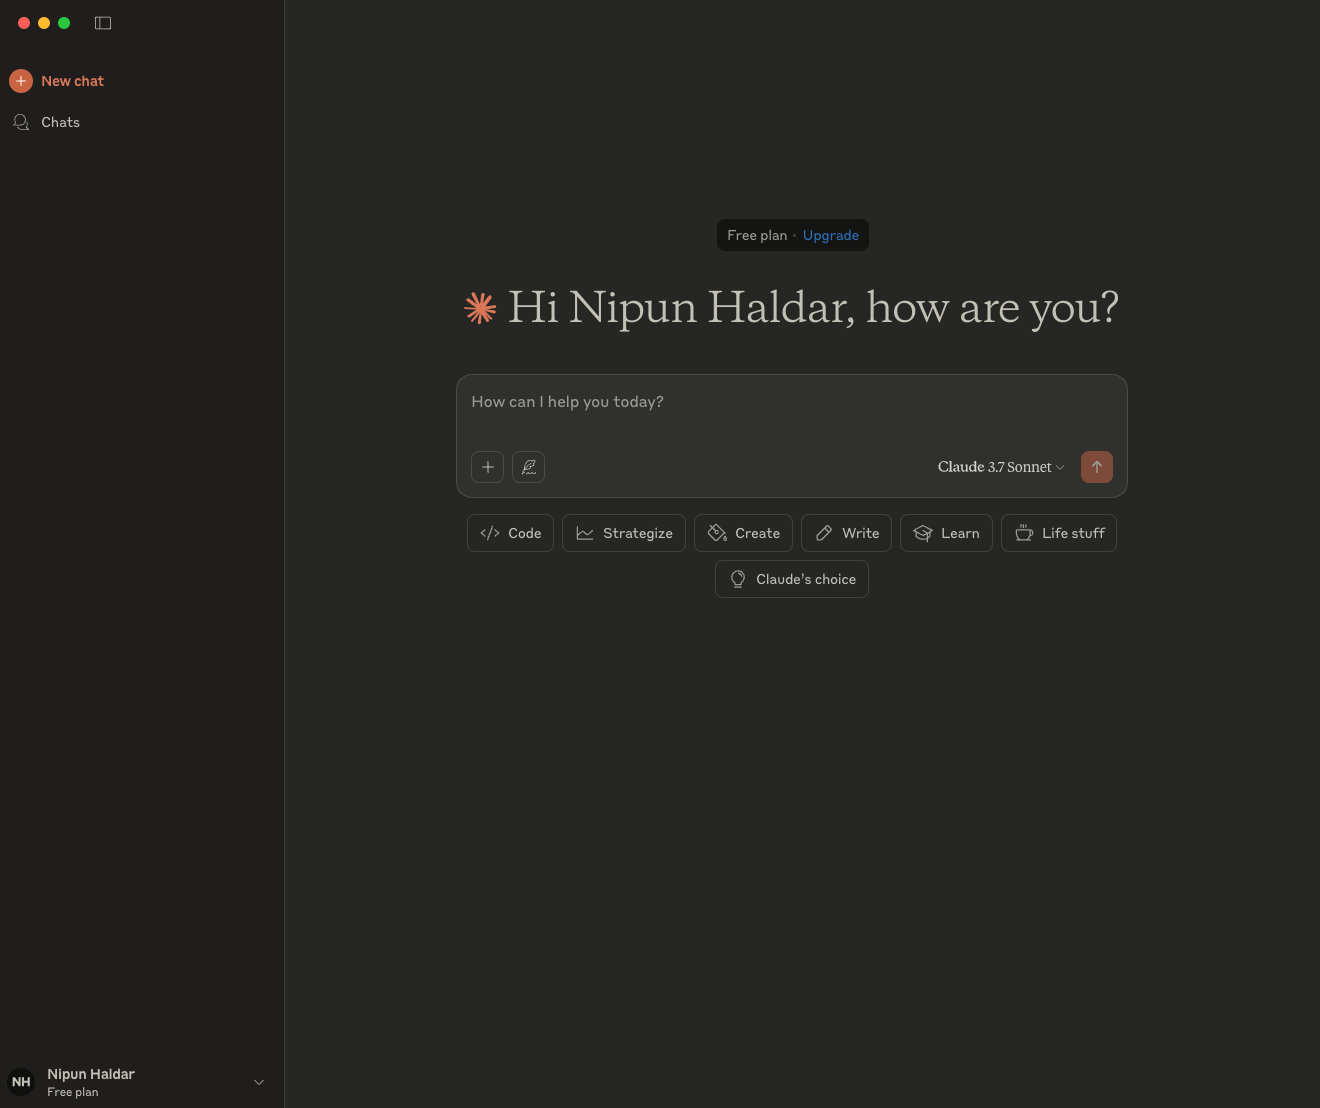
Task: Toggle the sidebar panel icon
Action: (x=103, y=23)
